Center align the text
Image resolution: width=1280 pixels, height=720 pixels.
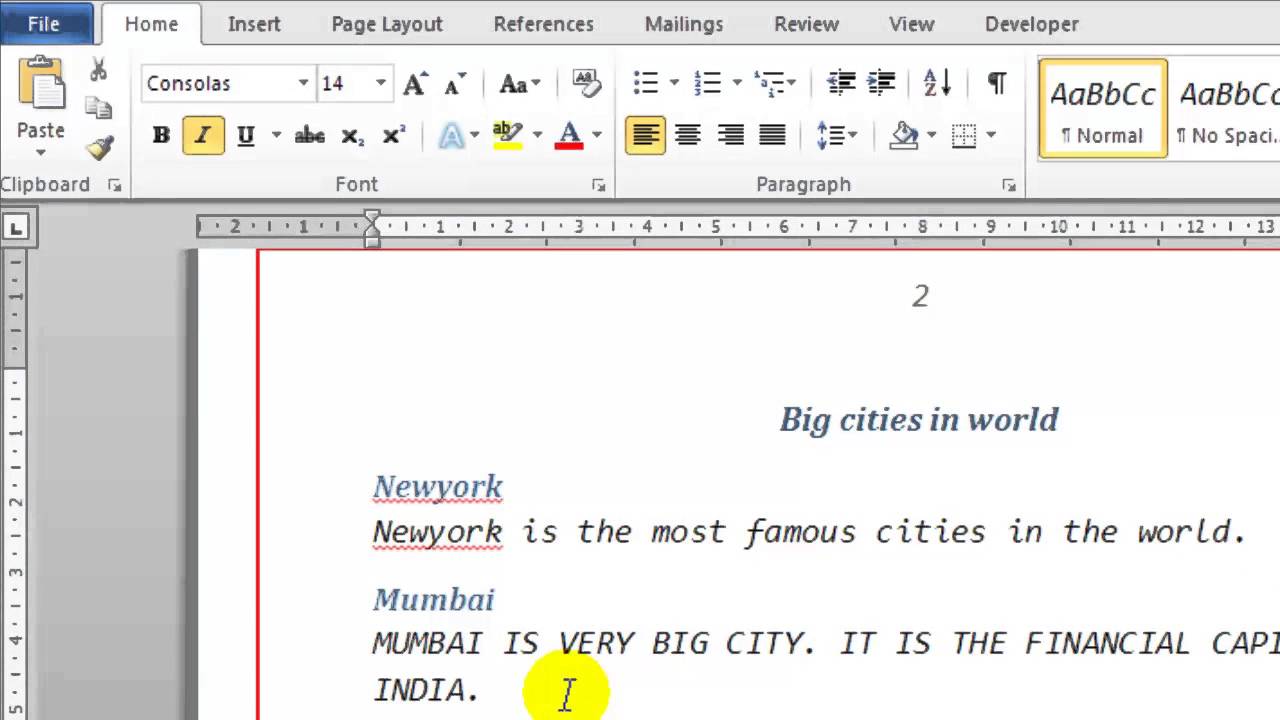click(x=688, y=135)
